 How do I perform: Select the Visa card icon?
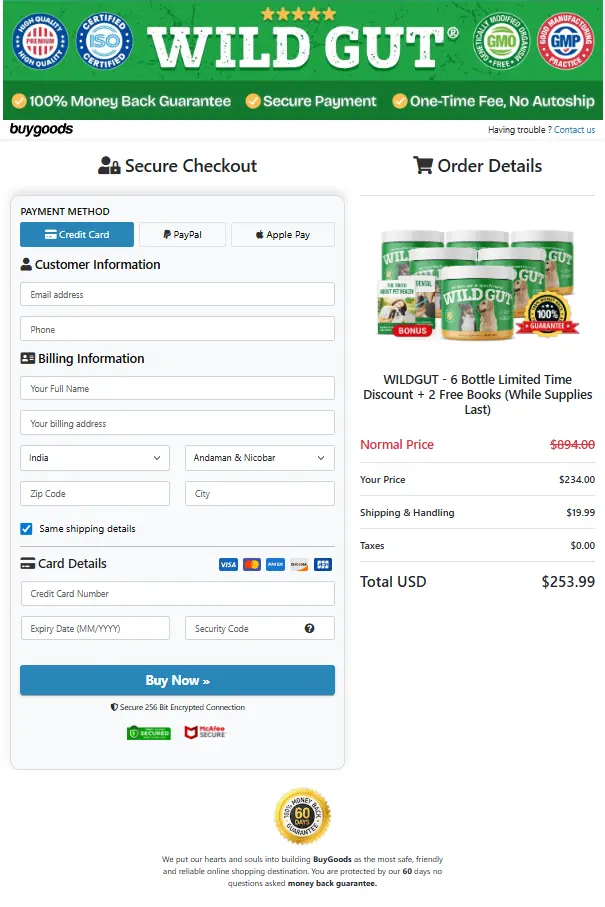(229, 565)
